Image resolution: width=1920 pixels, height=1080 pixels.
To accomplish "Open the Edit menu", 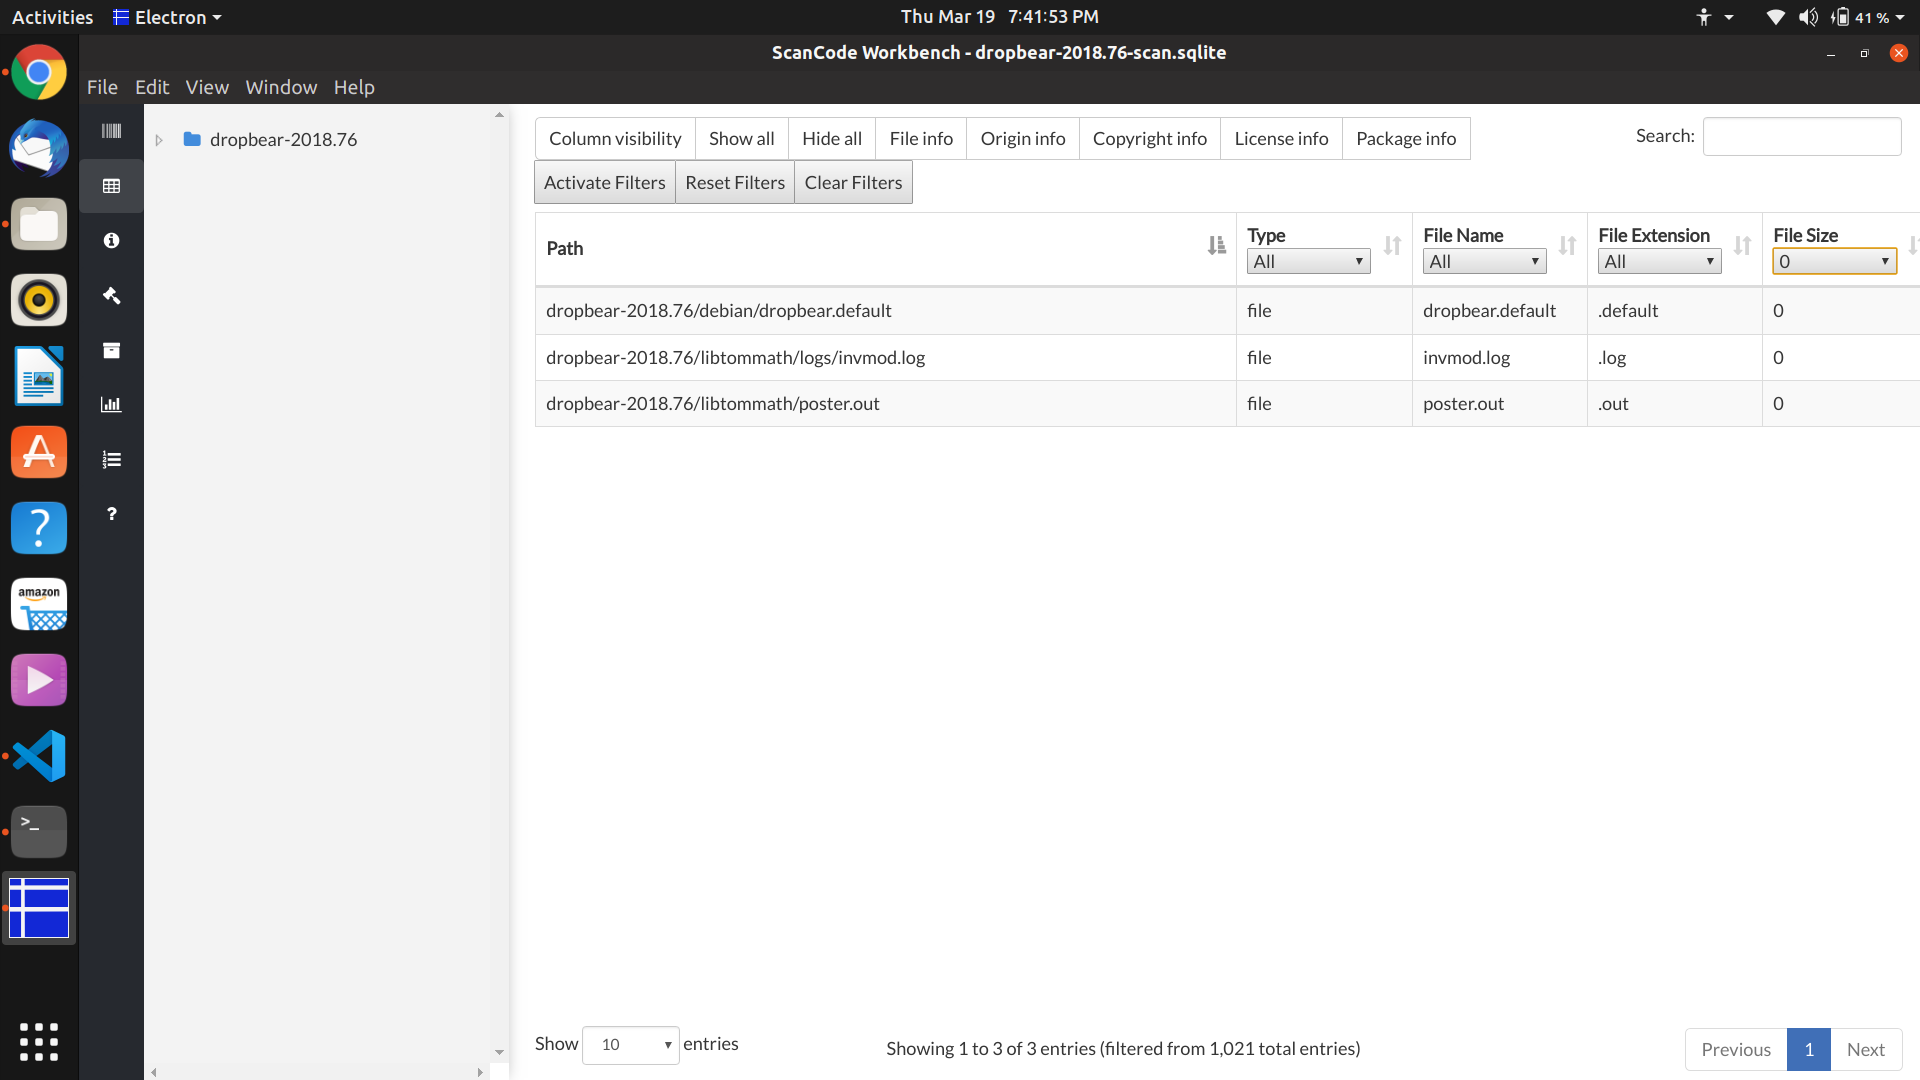I will [x=152, y=87].
